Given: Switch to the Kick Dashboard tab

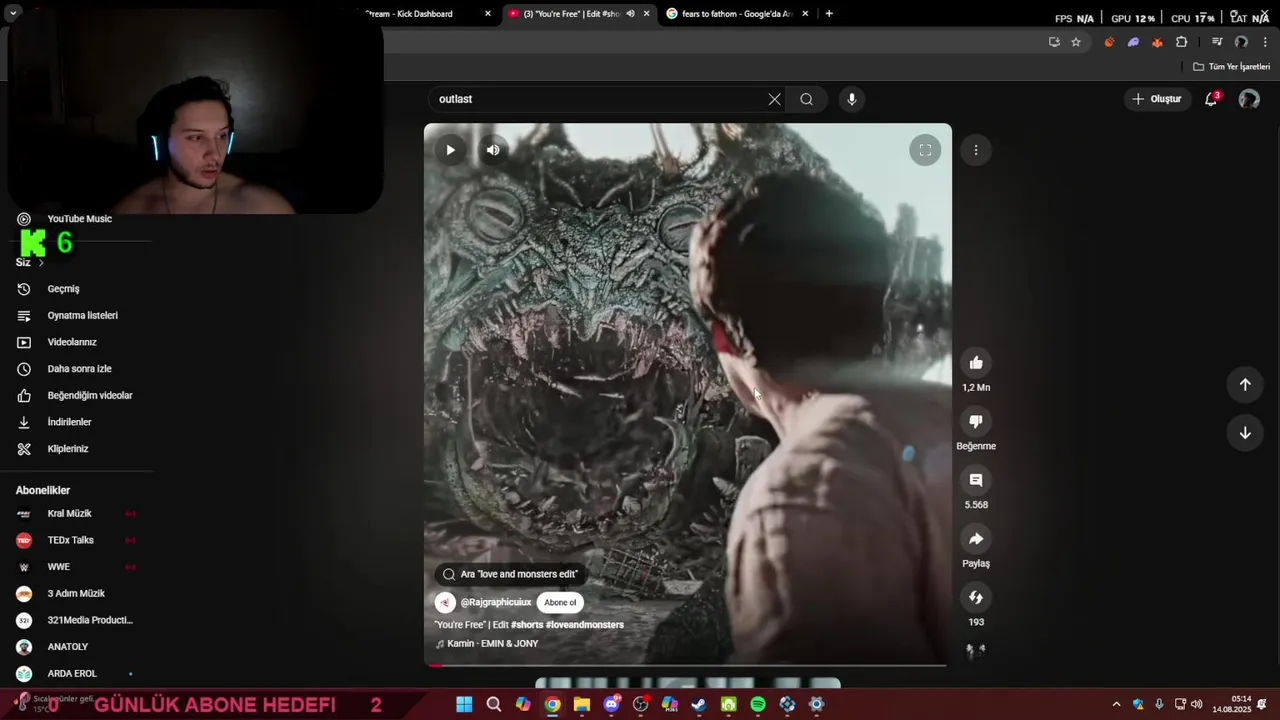Looking at the screenshot, I should 420,14.
